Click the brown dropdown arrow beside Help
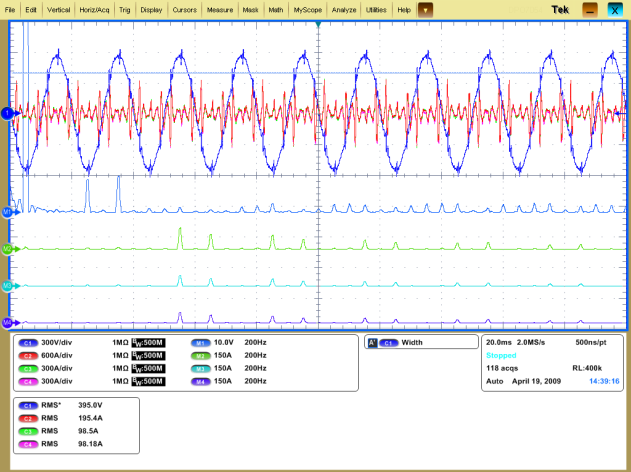The image size is (631, 472). 425,10
